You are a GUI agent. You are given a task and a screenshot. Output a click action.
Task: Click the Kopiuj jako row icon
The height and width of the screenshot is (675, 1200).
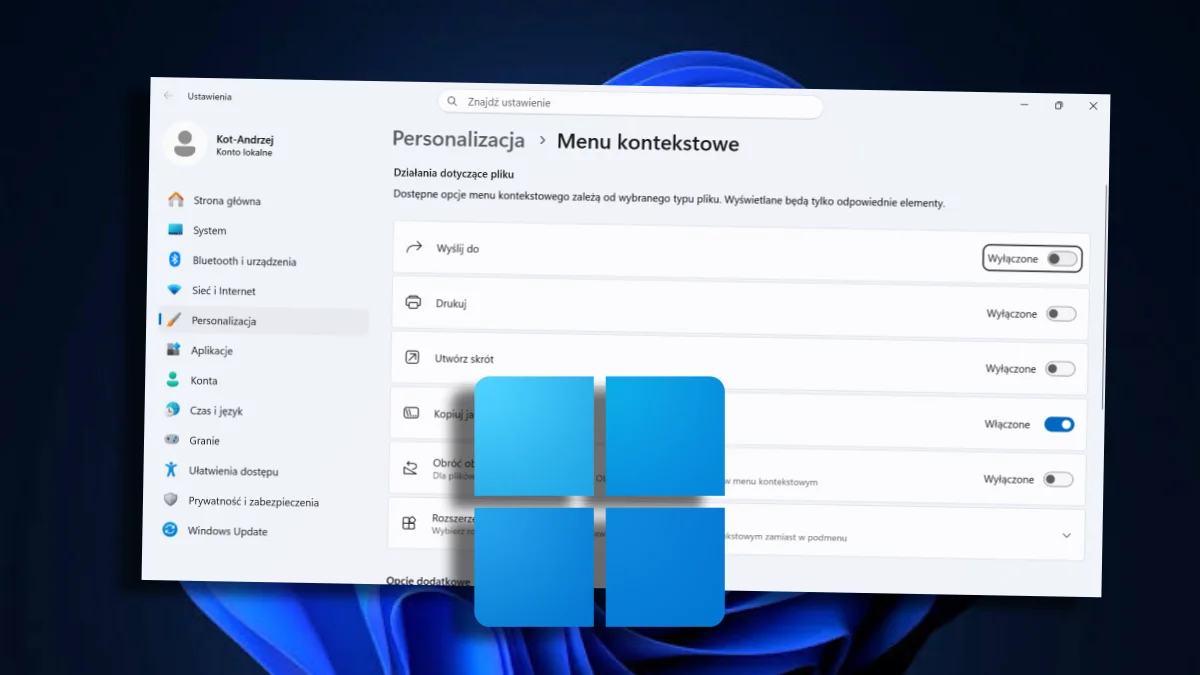click(411, 412)
